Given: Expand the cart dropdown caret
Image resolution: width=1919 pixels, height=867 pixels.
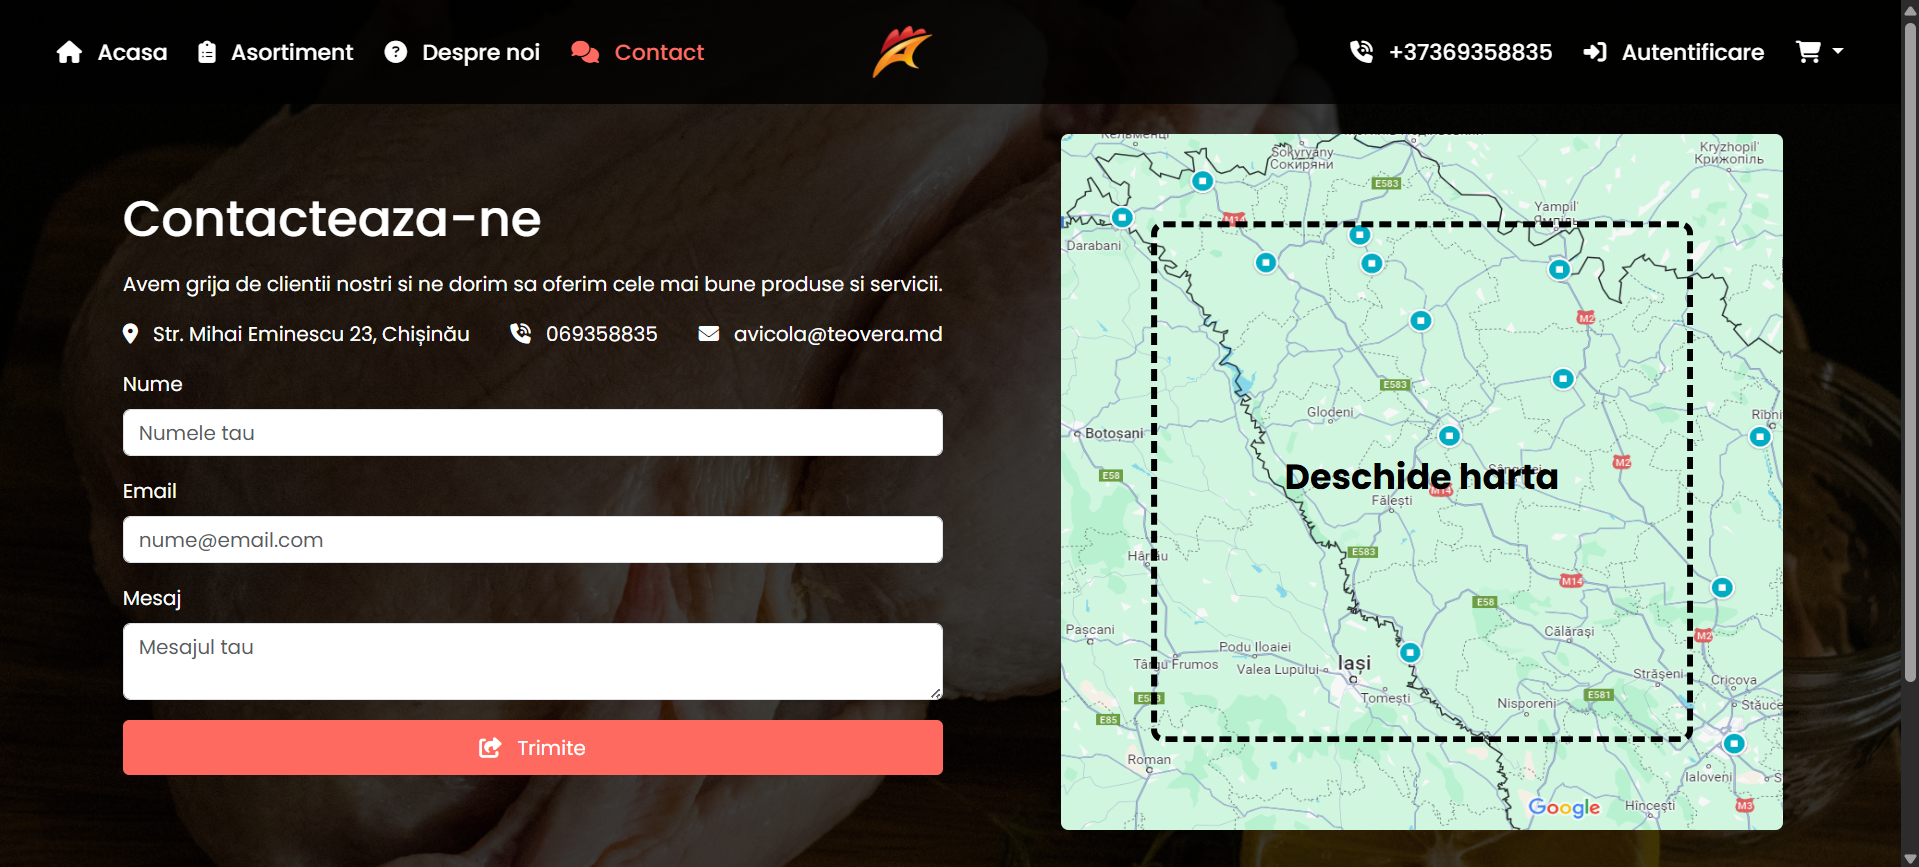Looking at the screenshot, I should pos(1838,51).
